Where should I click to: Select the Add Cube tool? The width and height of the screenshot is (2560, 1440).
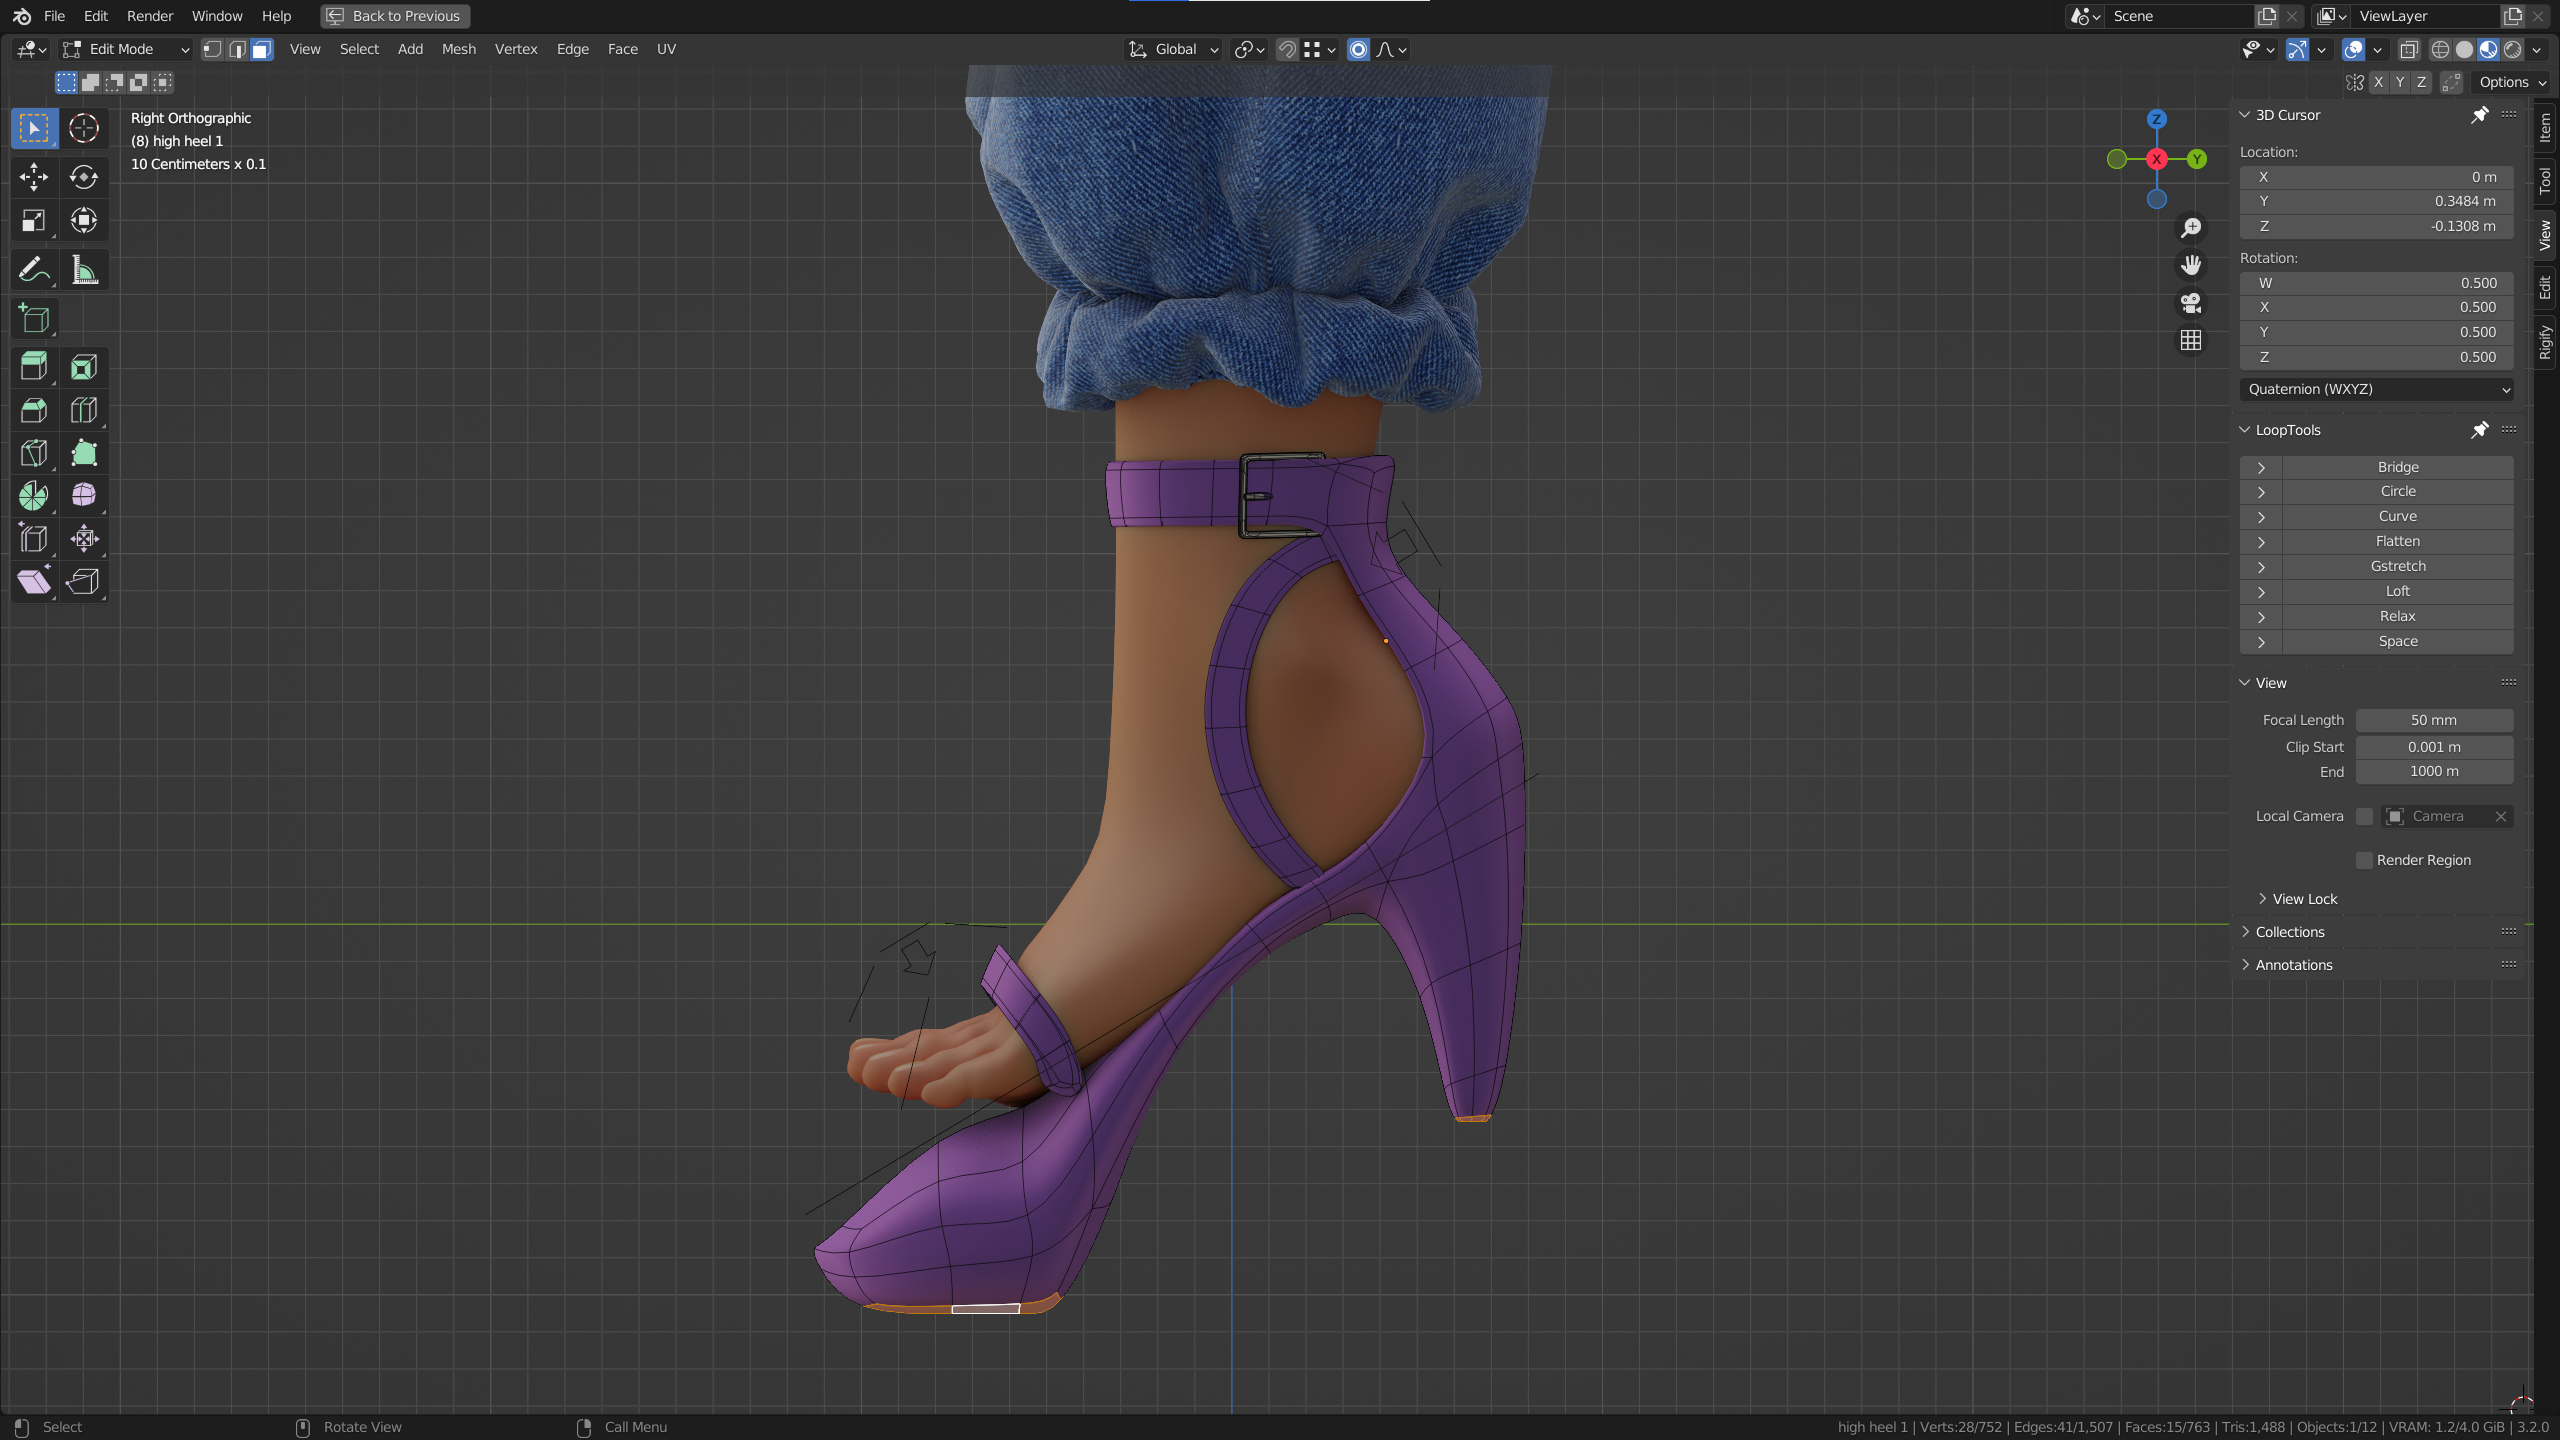pos(34,319)
